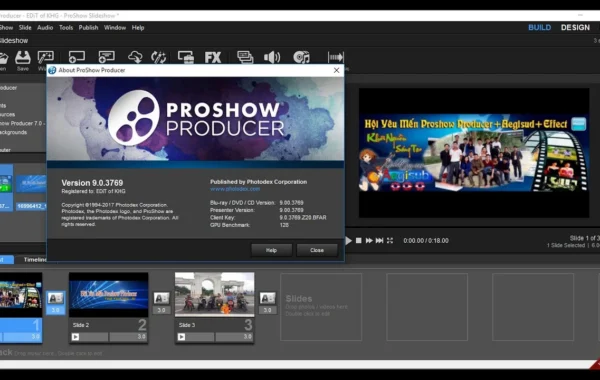Open the Audio menu

[45, 28]
